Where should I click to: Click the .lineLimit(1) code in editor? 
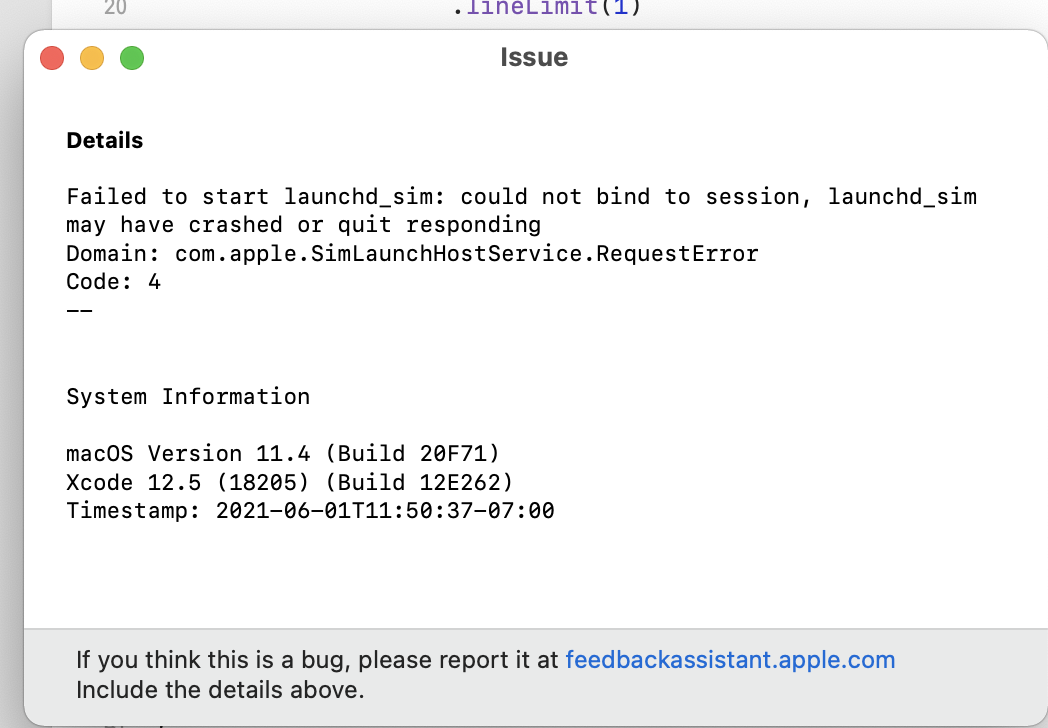click(547, 8)
